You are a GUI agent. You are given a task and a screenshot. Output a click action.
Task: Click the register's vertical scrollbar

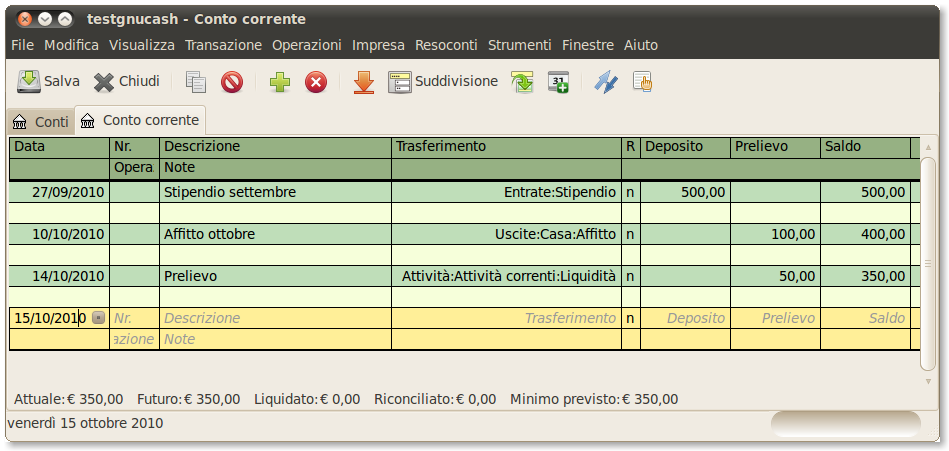point(928,260)
